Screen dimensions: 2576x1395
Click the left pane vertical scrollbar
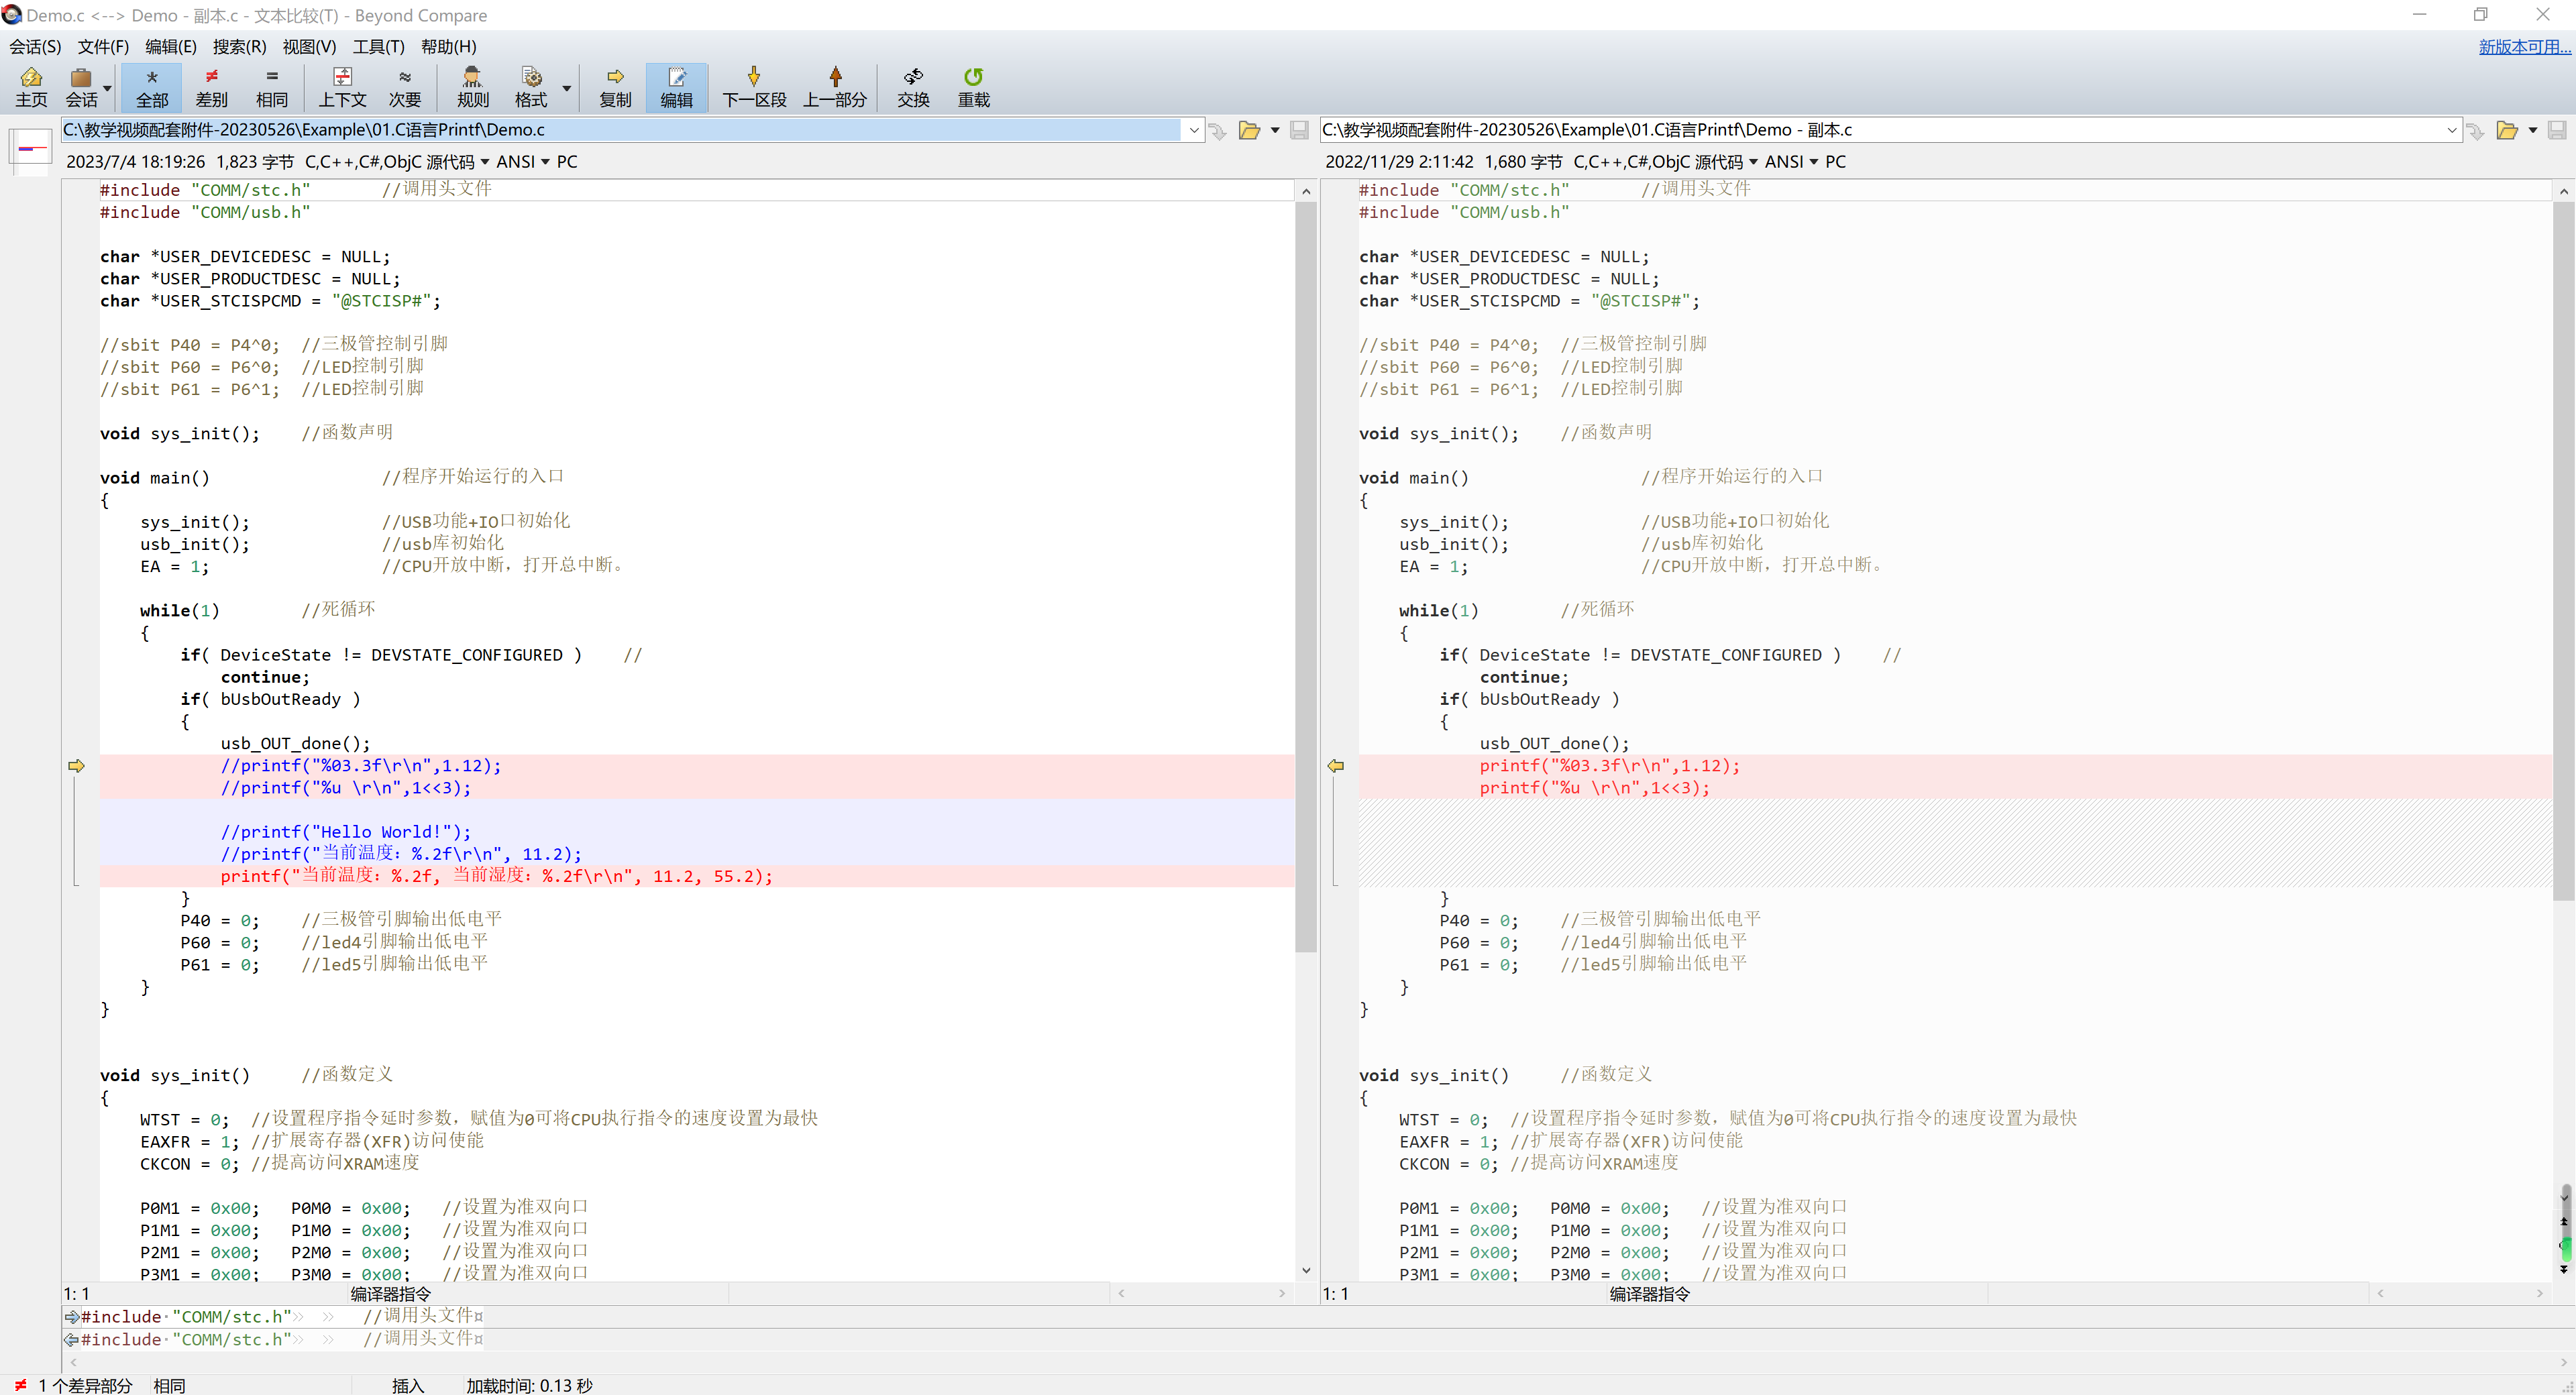pos(1306,730)
